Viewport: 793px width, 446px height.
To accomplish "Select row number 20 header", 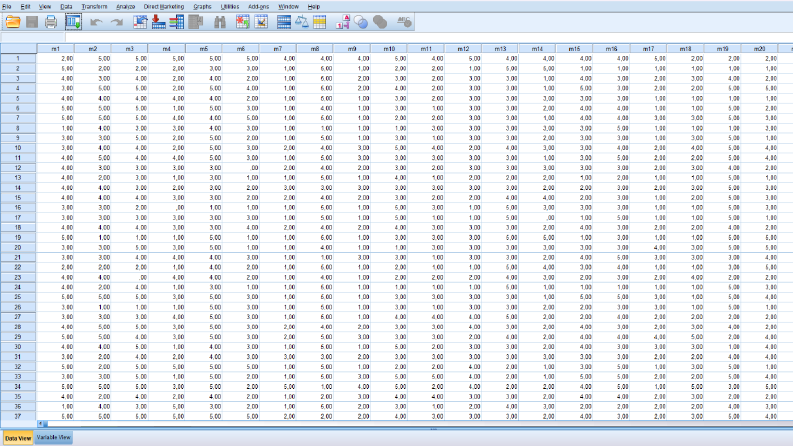I will [18, 247].
